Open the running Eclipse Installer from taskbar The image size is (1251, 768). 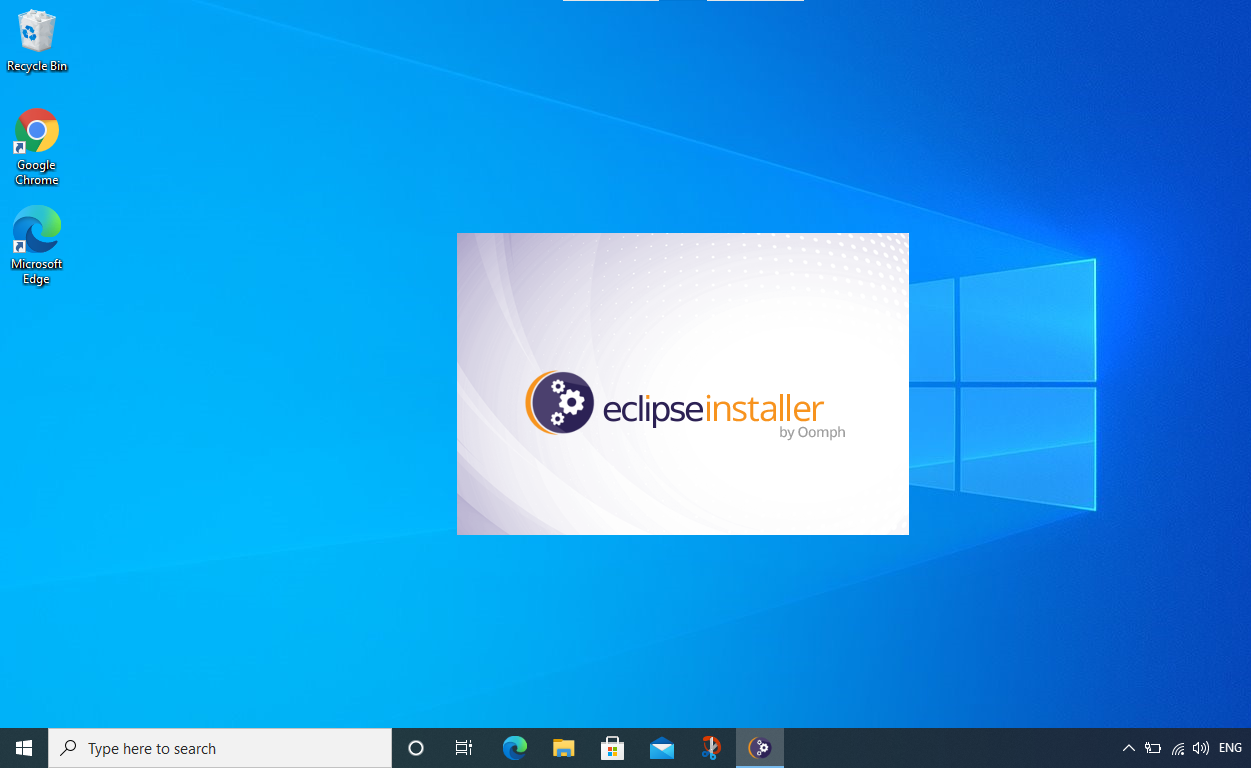click(x=759, y=747)
